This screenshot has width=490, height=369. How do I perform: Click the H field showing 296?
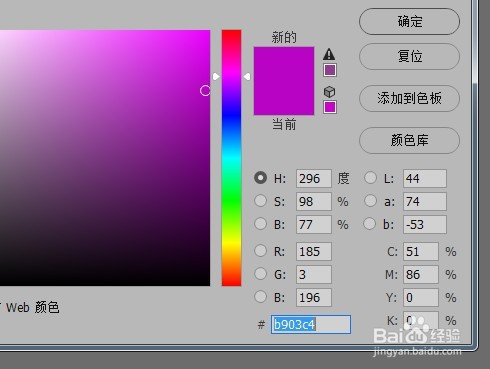[314, 178]
